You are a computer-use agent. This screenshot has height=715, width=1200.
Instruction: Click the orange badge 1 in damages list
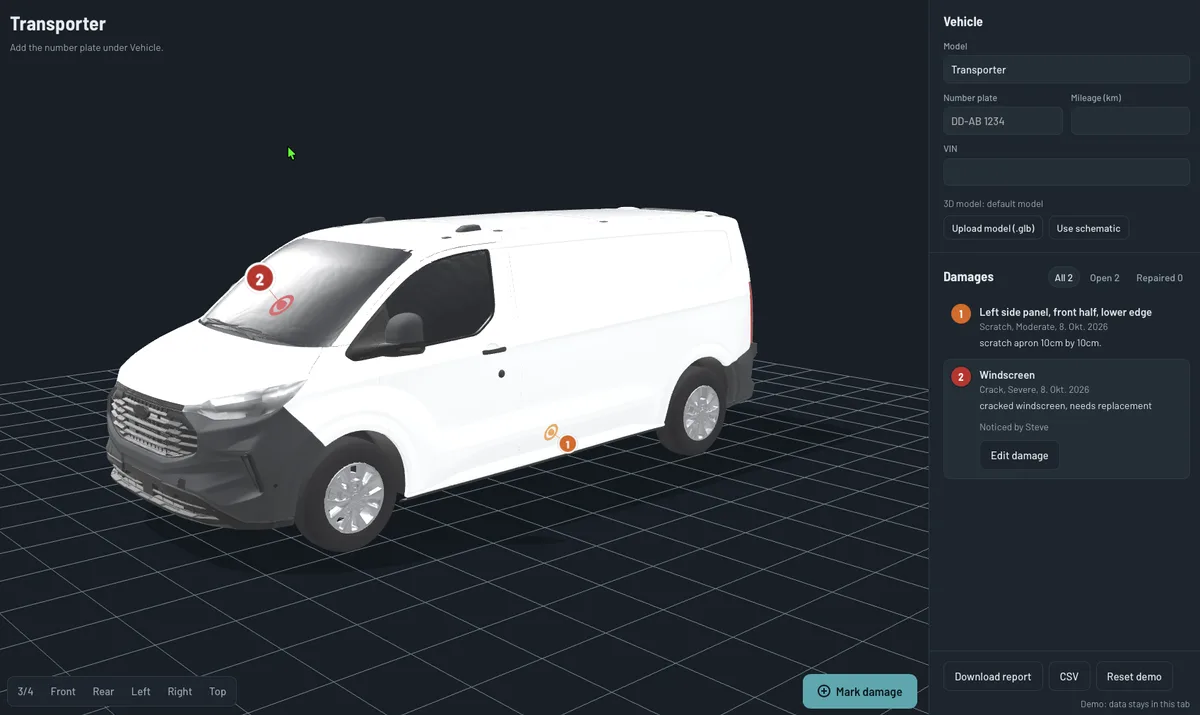[961, 315]
